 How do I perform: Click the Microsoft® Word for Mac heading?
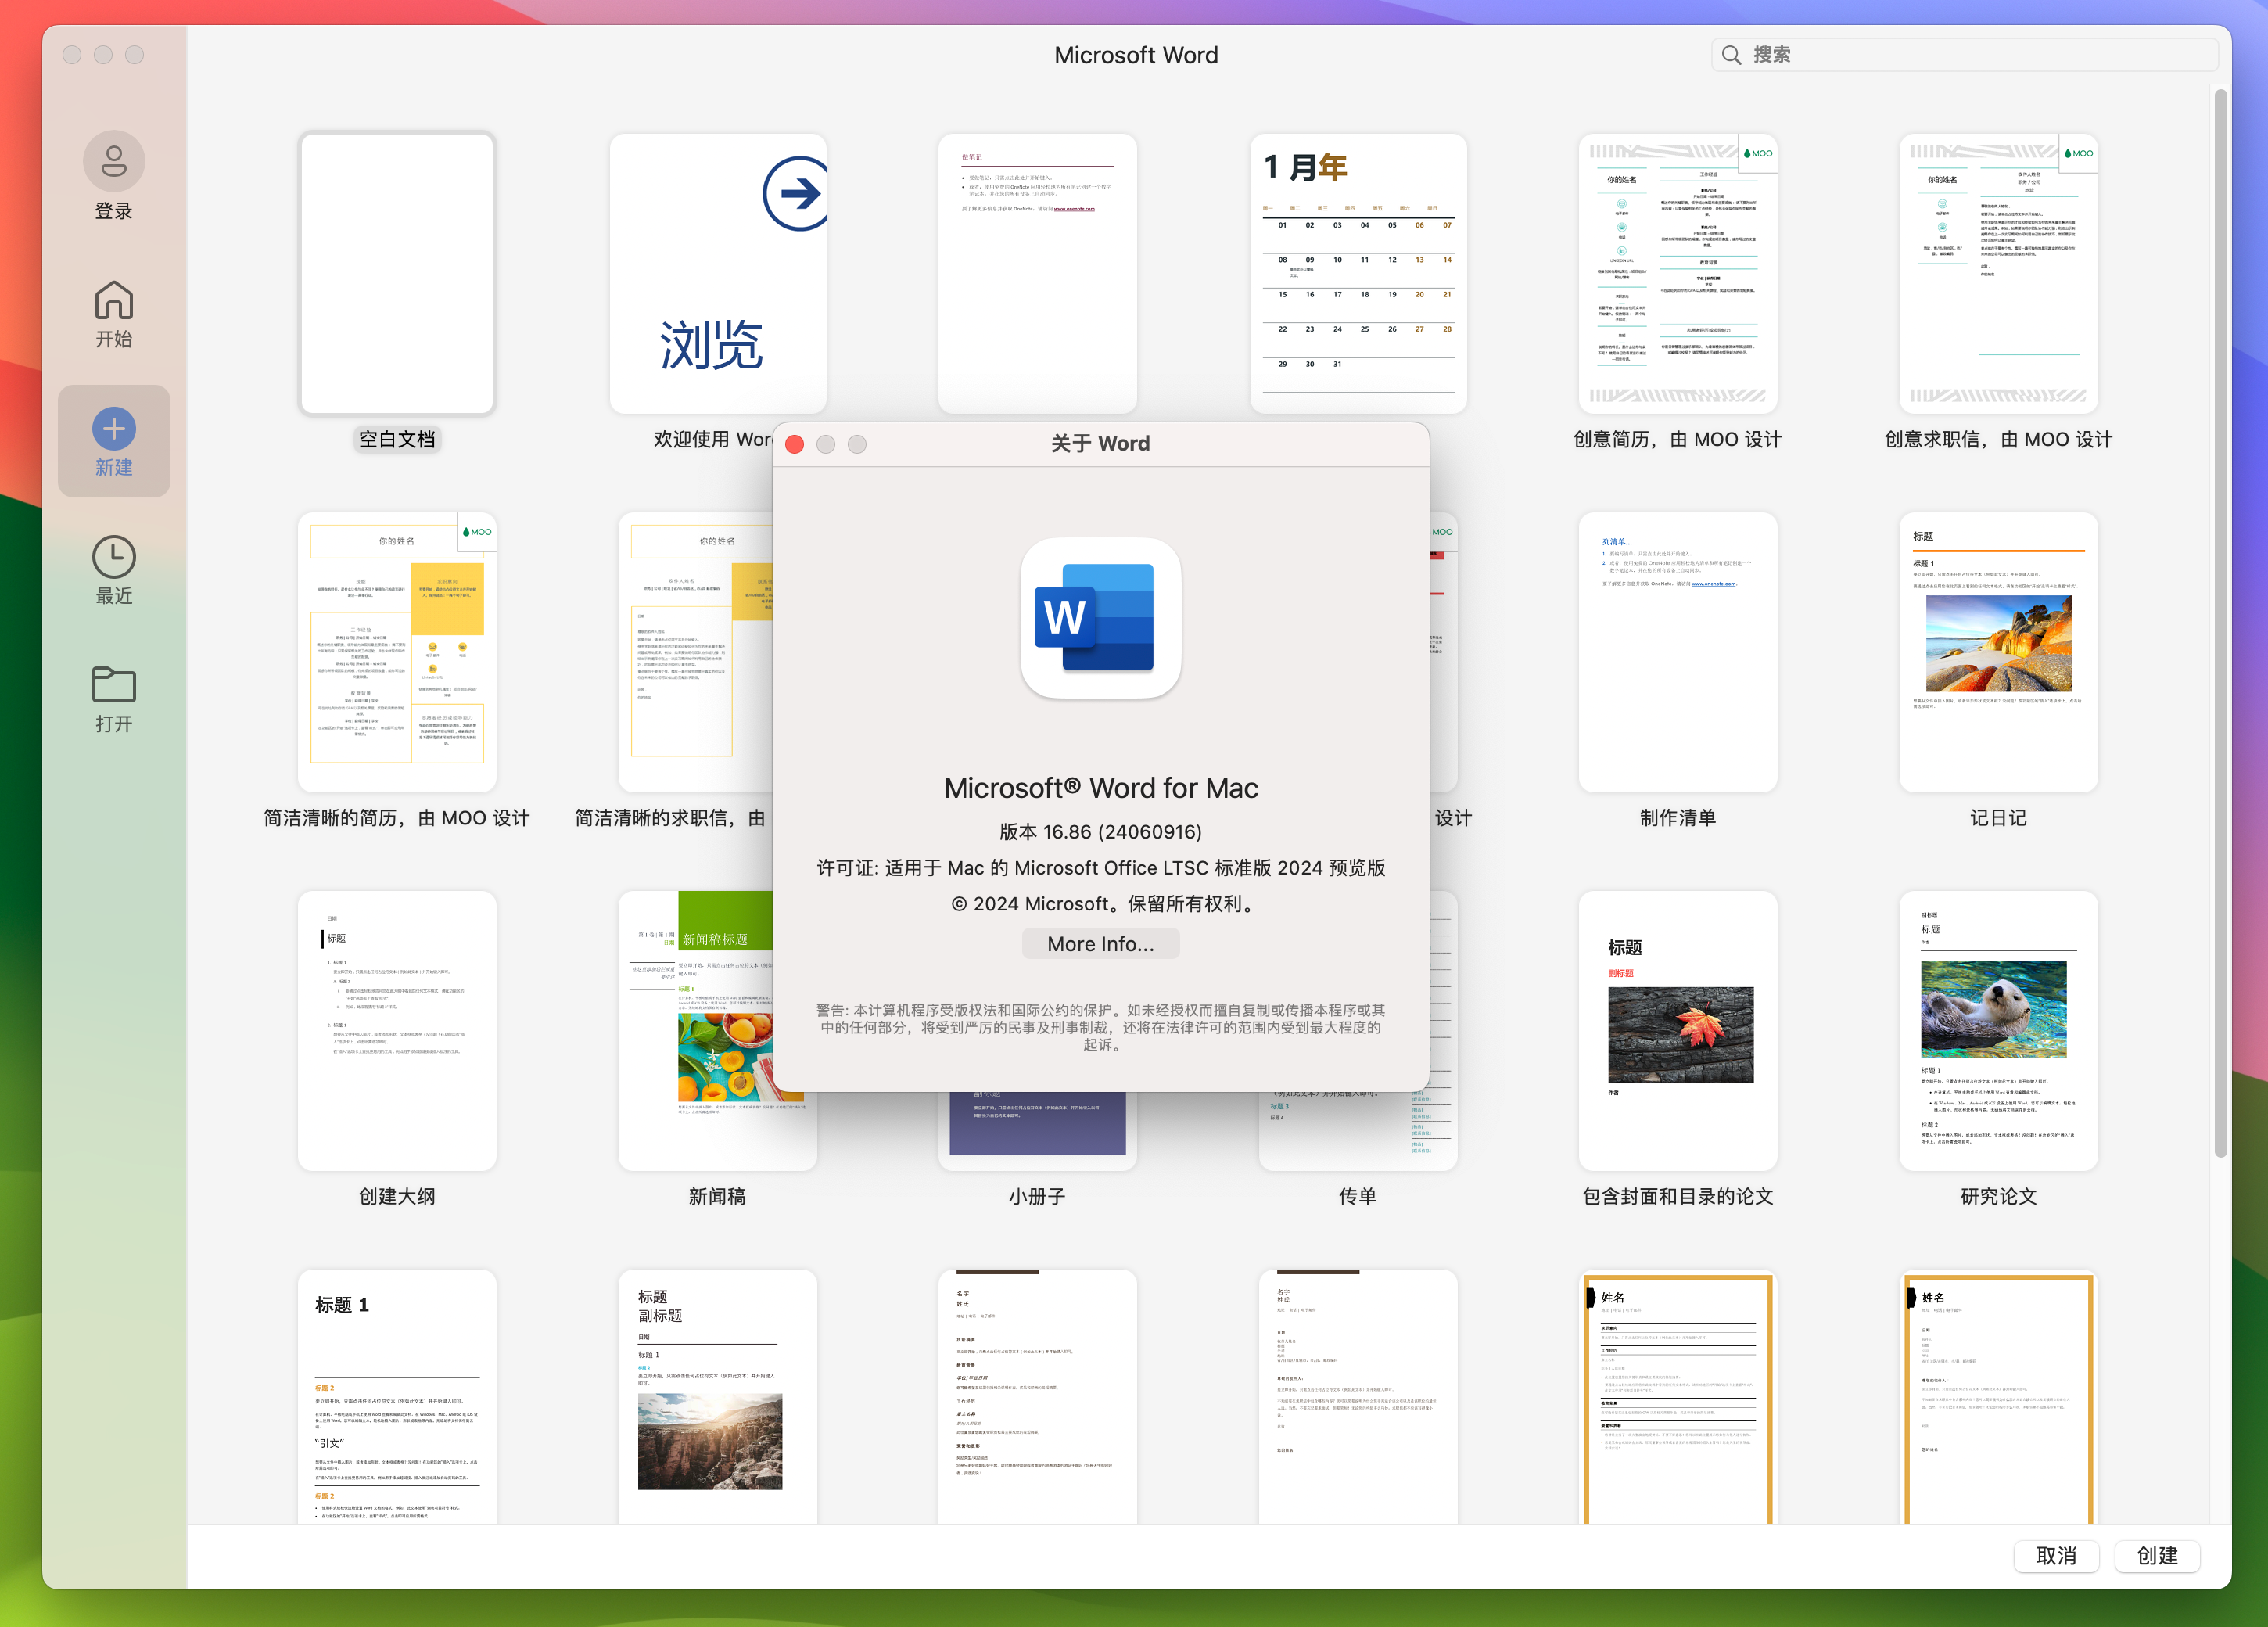pos(1100,788)
